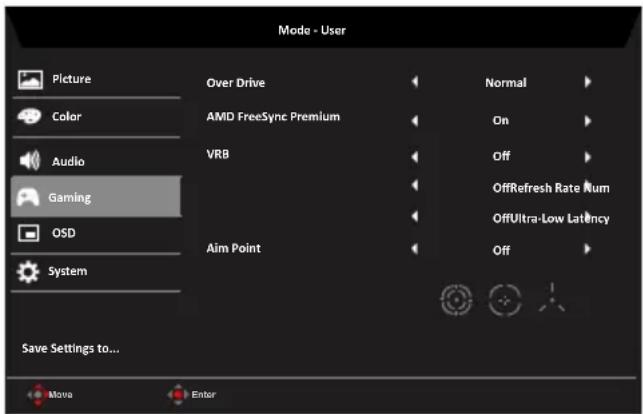Increase Over Drive with right arrow
Image resolution: width=643 pixels, height=414 pixels.
pyautogui.click(x=588, y=82)
